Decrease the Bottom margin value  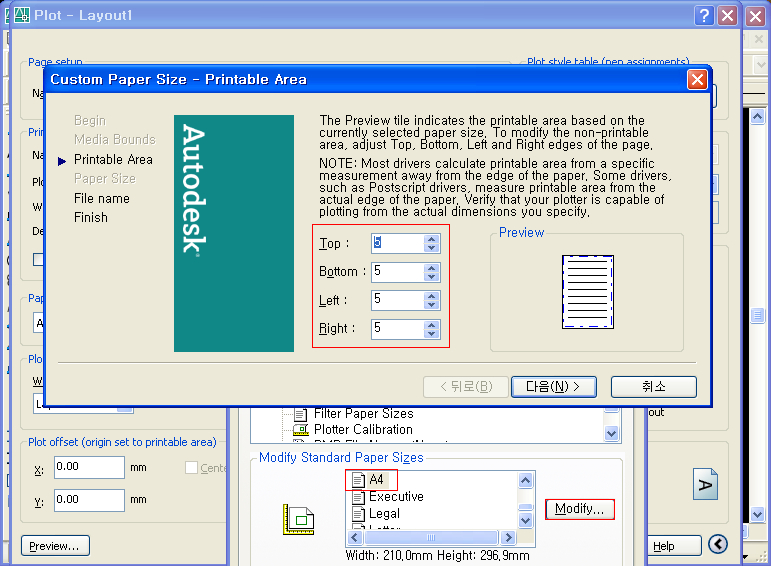432,276
